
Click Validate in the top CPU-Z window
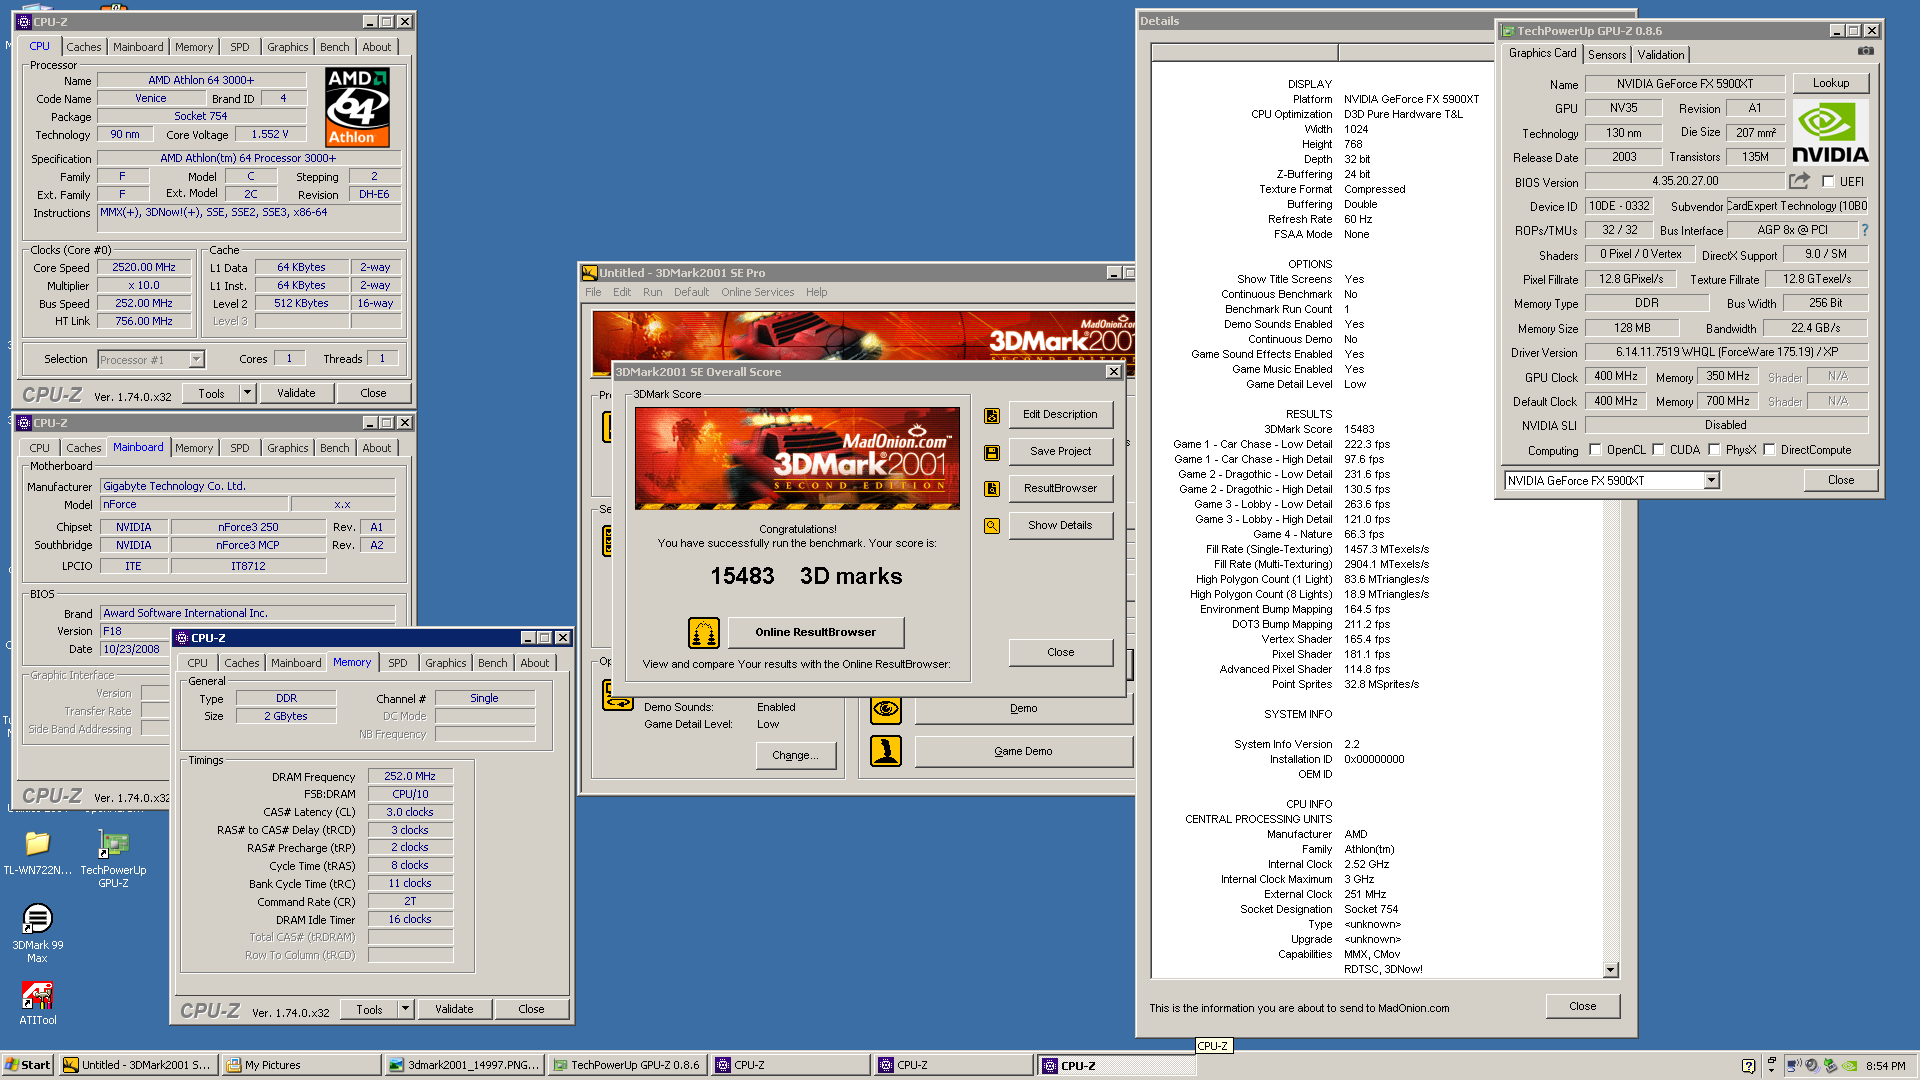click(x=296, y=393)
